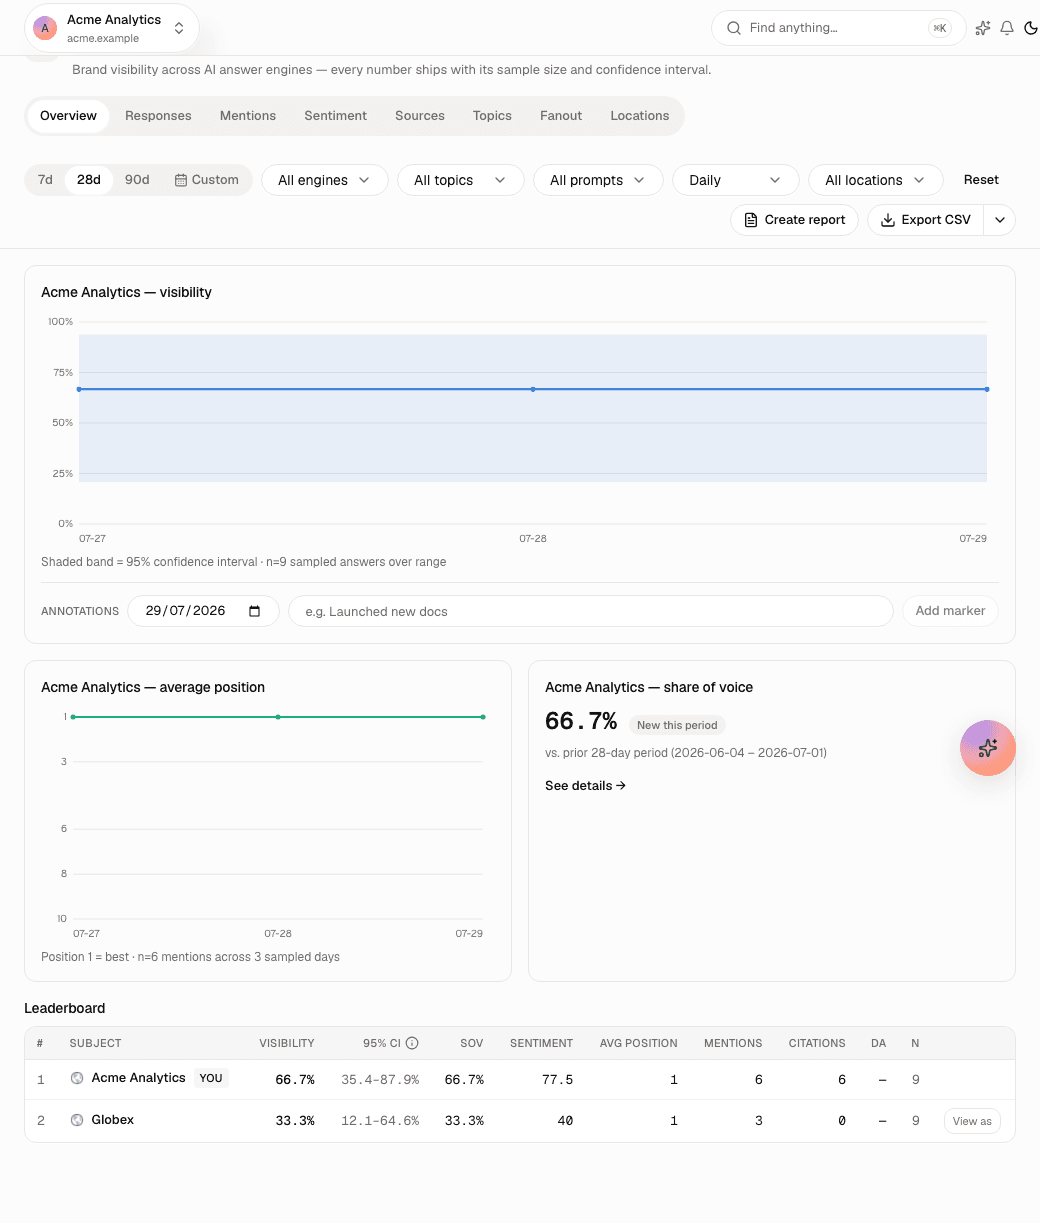The image size is (1040, 1223).
Task: Toggle dark mode with the moon icon
Action: pyautogui.click(x=1031, y=28)
